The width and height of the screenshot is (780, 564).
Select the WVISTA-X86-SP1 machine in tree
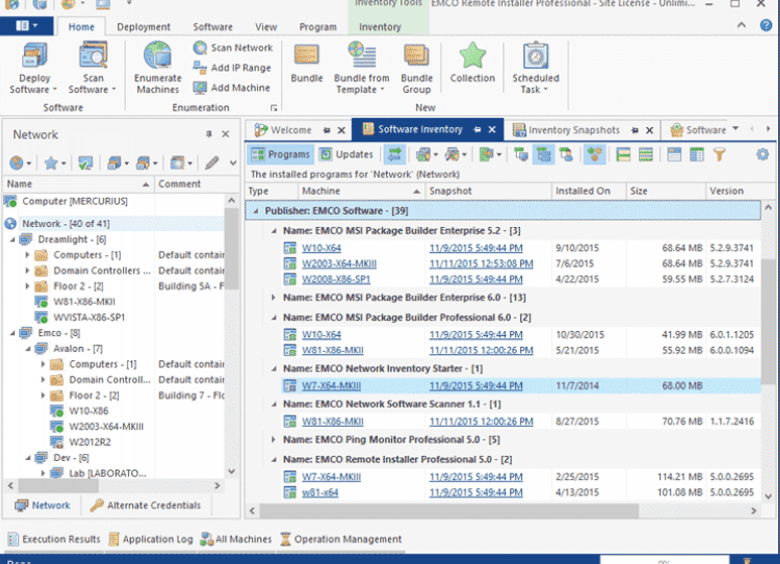pos(89,317)
